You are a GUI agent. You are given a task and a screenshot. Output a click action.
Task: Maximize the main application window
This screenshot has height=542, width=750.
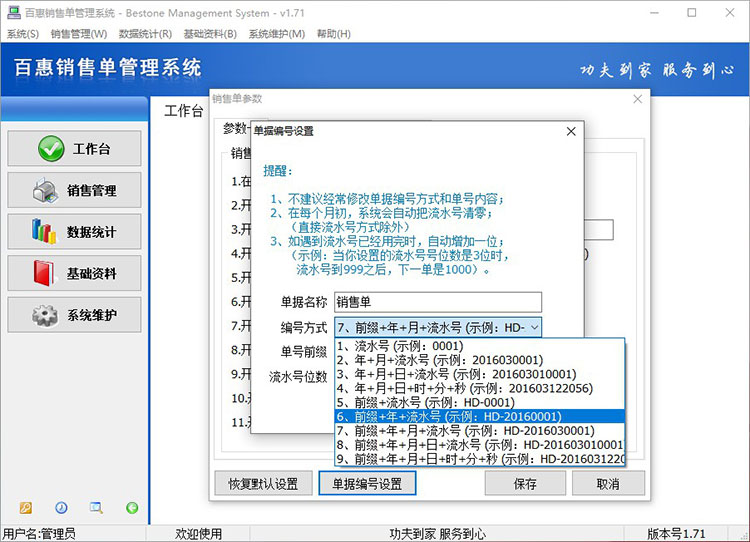point(692,13)
